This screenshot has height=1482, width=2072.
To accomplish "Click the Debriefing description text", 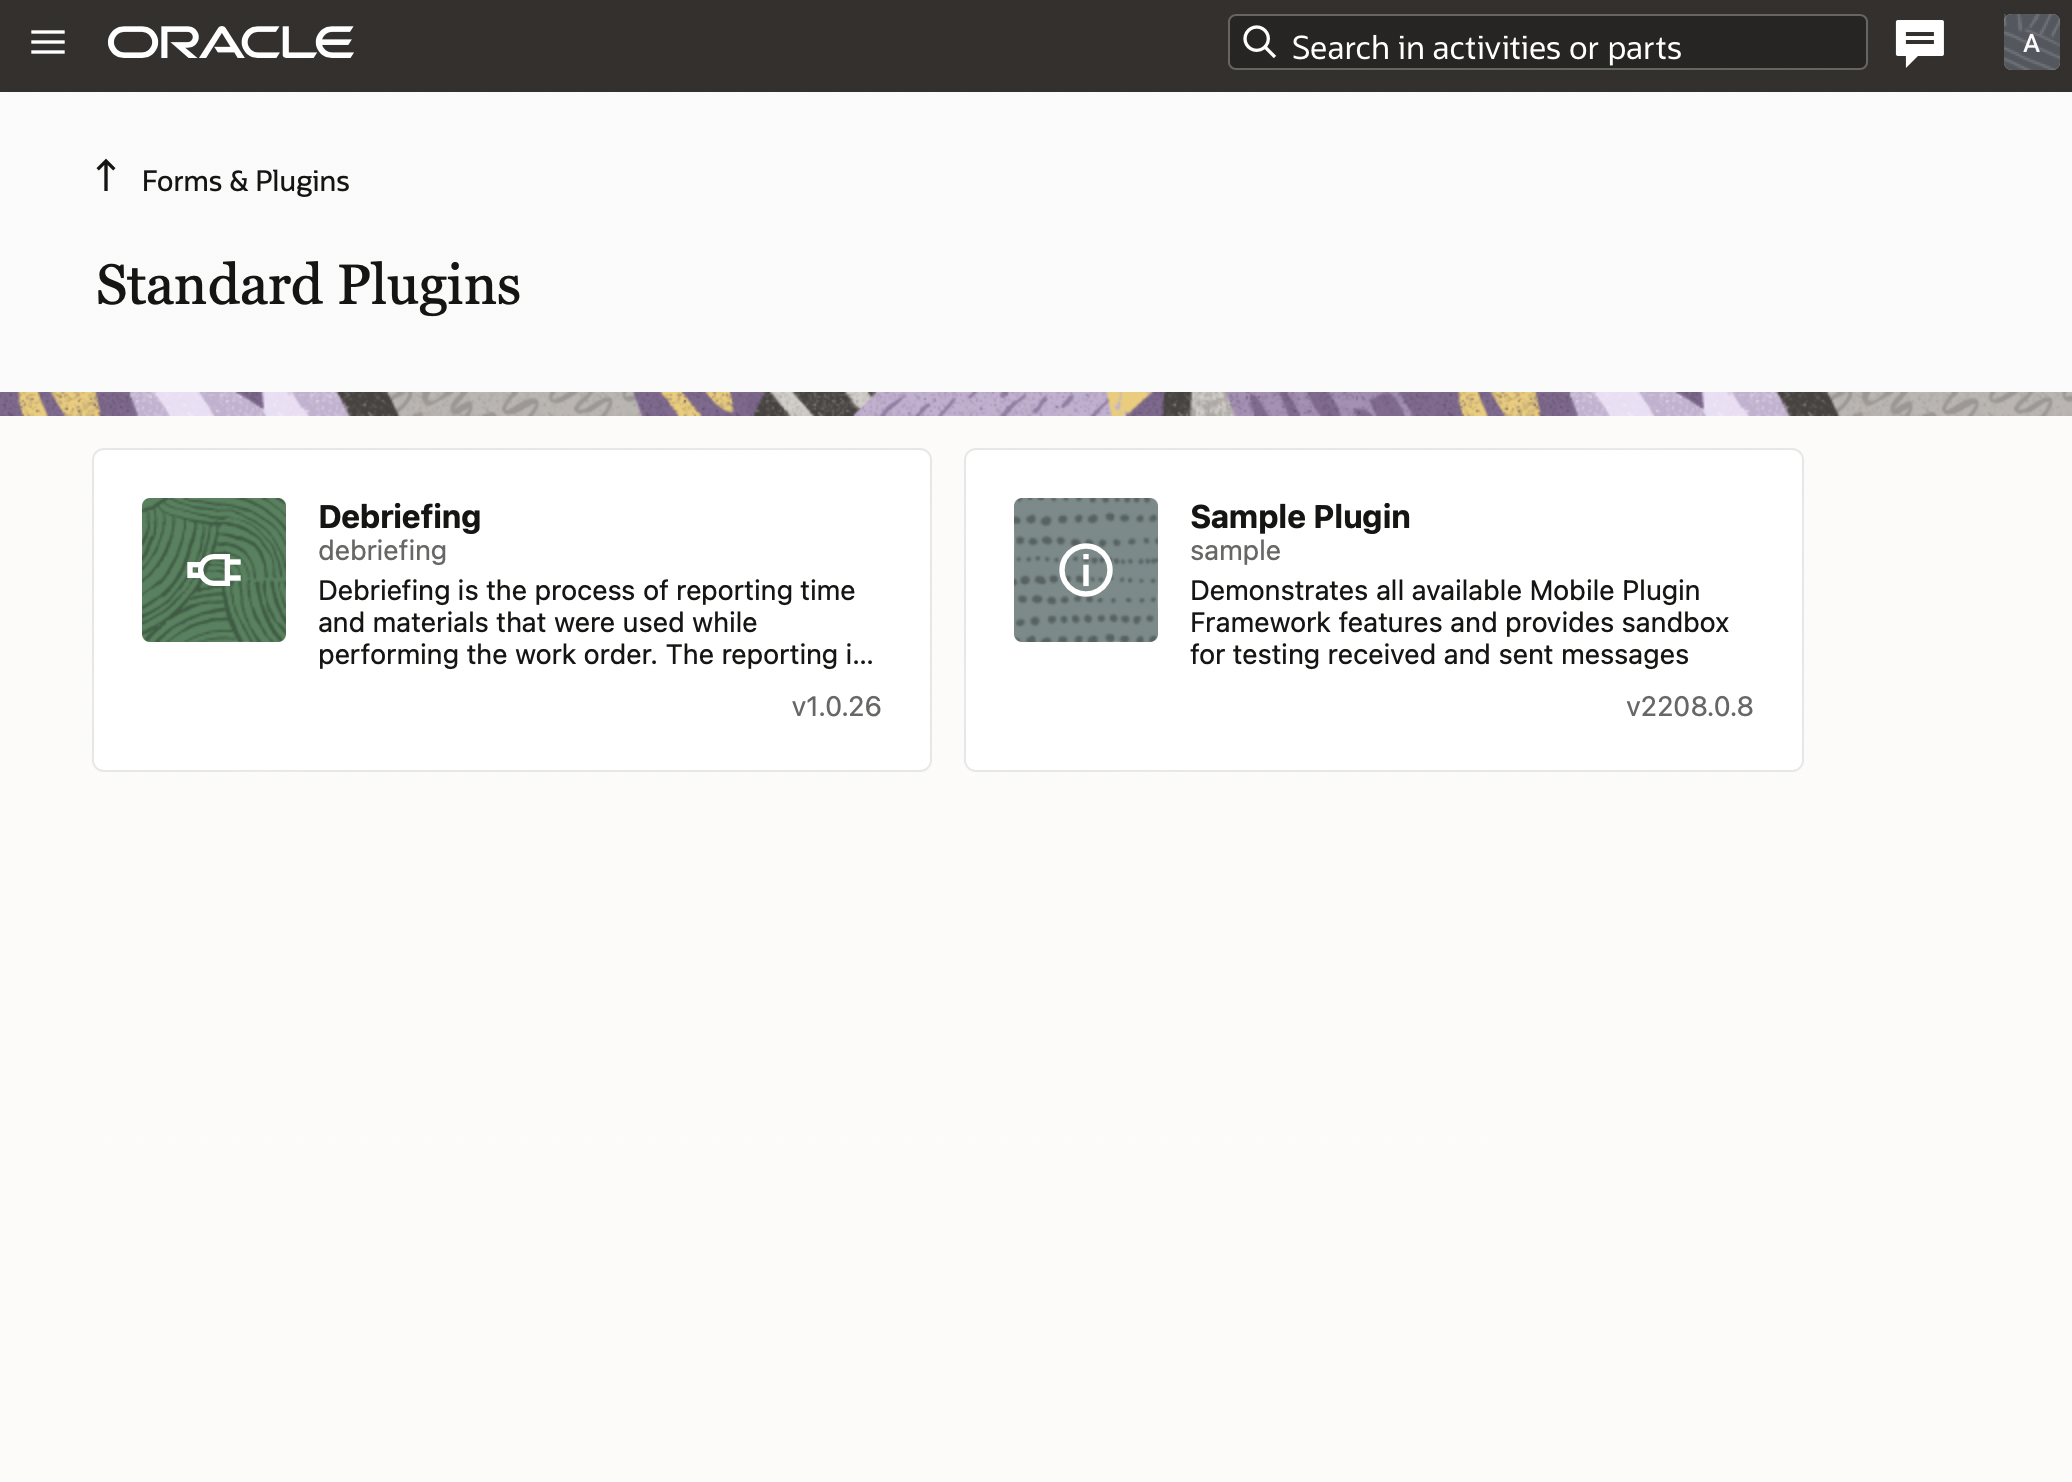I will [595, 622].
